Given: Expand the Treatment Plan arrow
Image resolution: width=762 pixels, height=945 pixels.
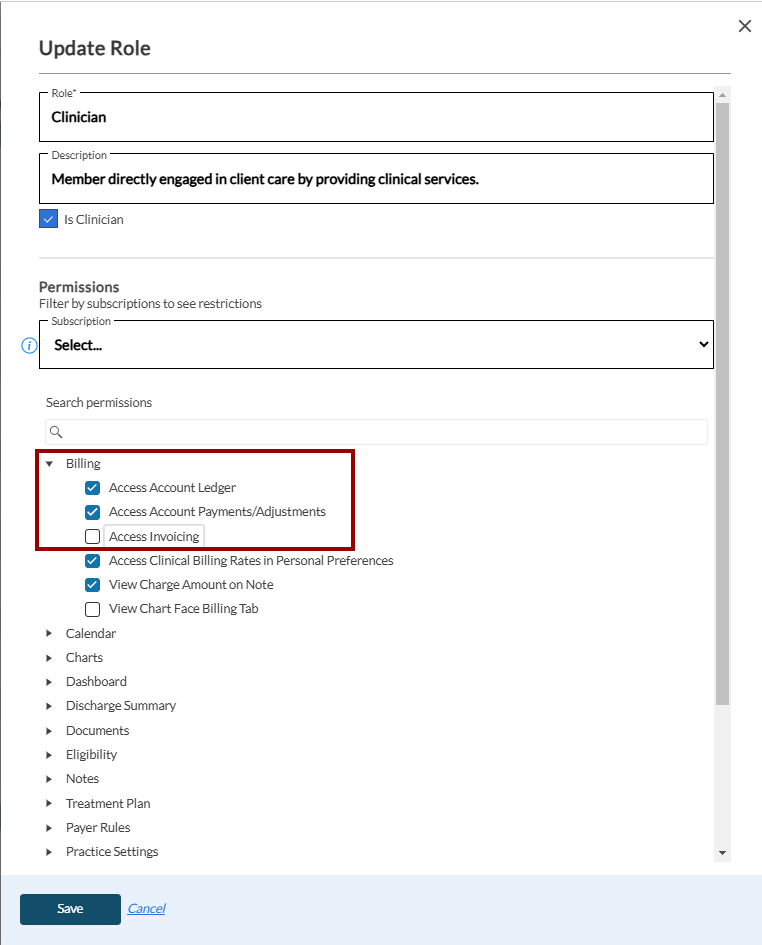Looking at the screenshot, I should tap(49, 804).
